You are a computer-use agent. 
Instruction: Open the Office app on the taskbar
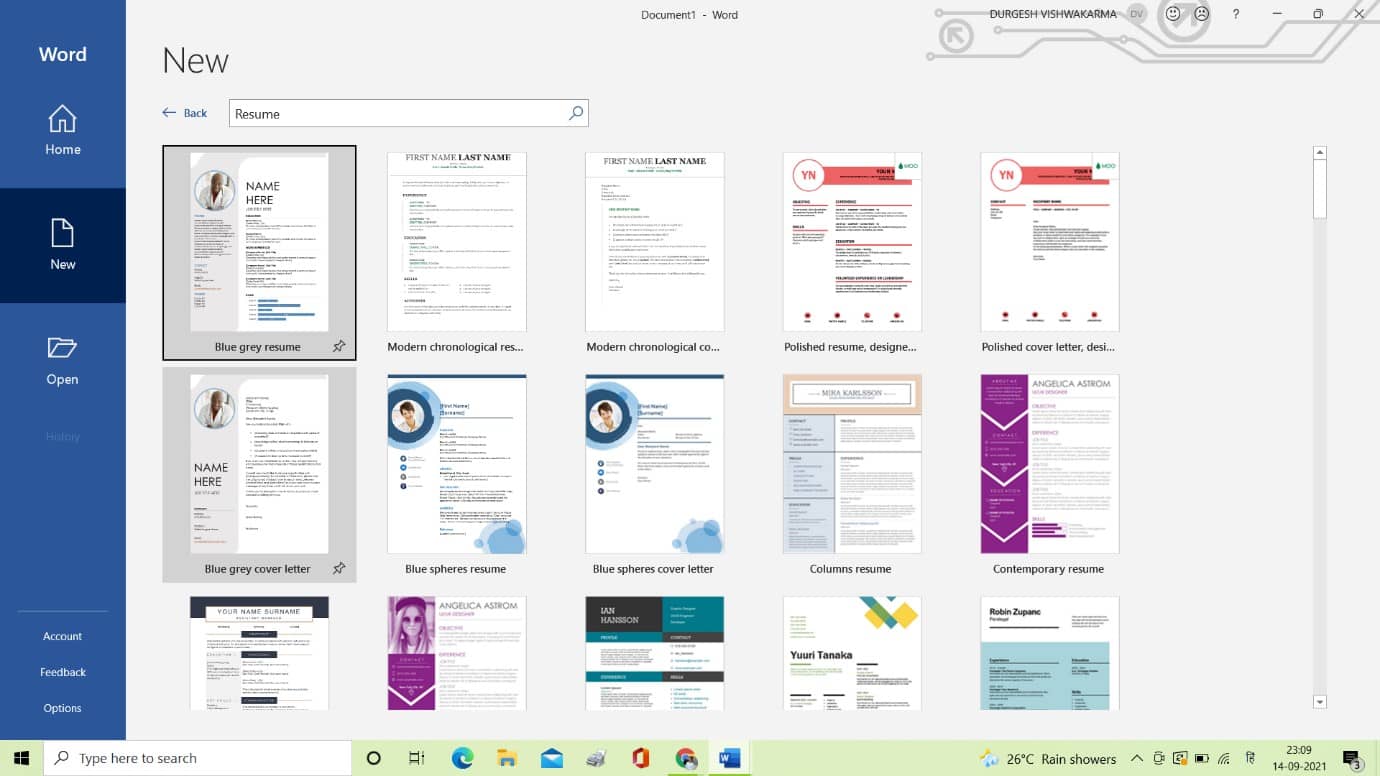coord(641,758)
